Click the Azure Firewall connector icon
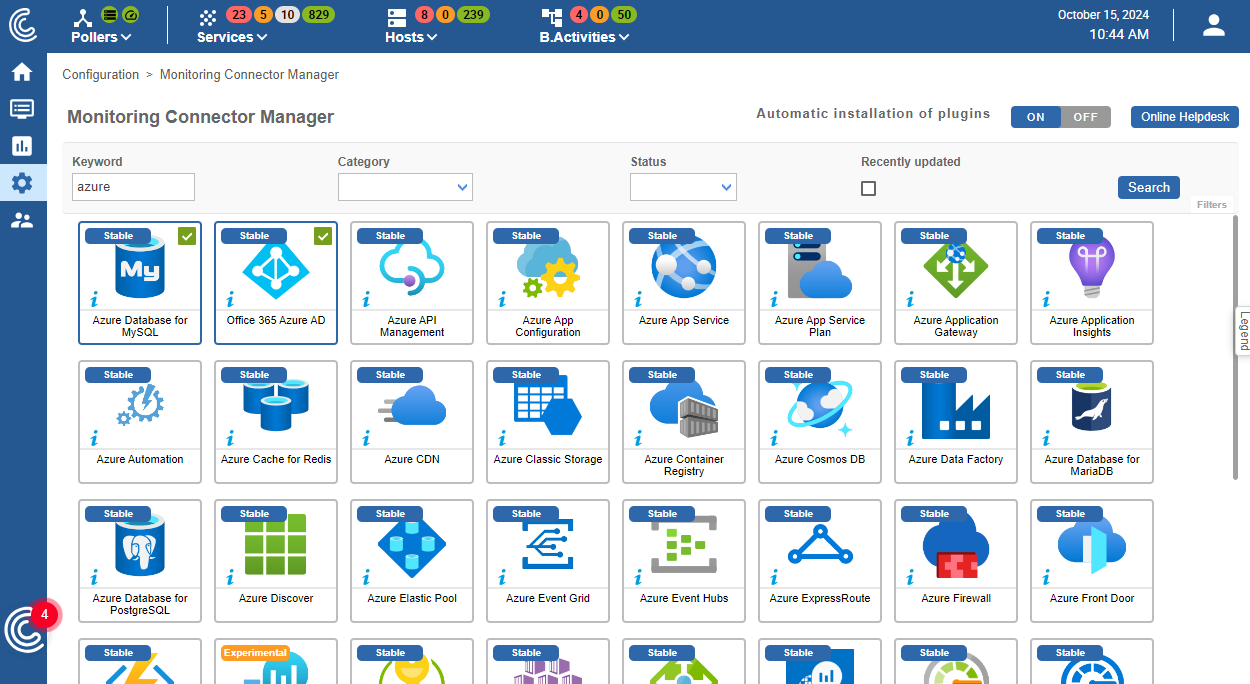This screenshot has height=684, width=1250. (x=956, y=546)
